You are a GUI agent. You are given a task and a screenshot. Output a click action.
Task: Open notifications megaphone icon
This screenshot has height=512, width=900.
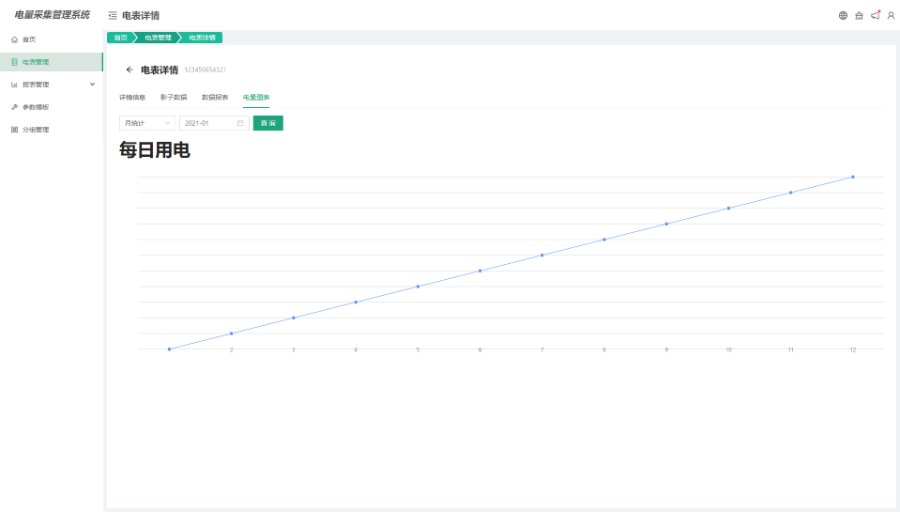click(x=875, y=15)
